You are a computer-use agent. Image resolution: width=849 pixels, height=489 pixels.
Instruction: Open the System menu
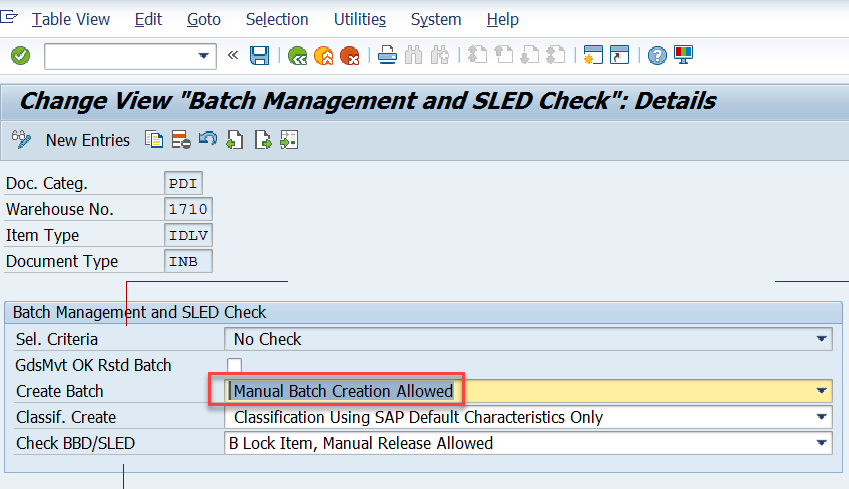point(436,19)
